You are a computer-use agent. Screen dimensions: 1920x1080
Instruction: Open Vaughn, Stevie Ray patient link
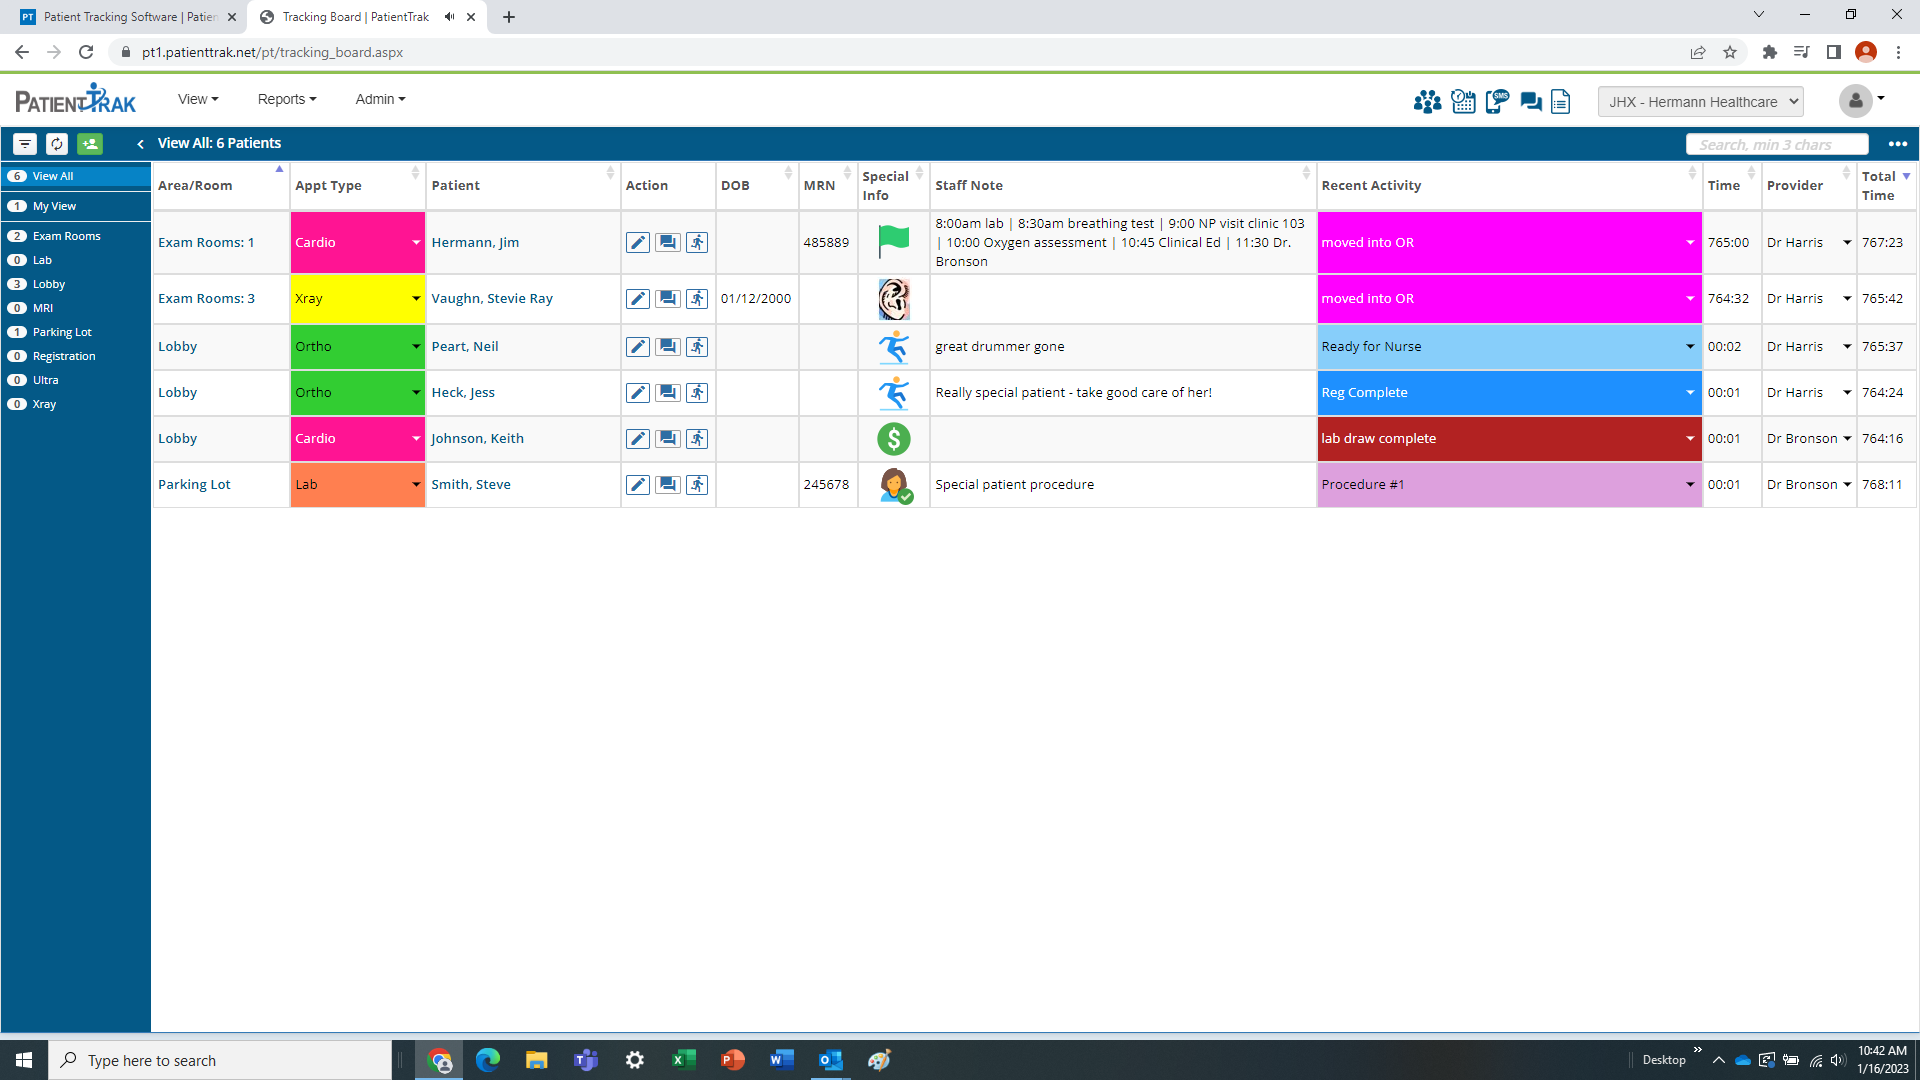[492, 298]
